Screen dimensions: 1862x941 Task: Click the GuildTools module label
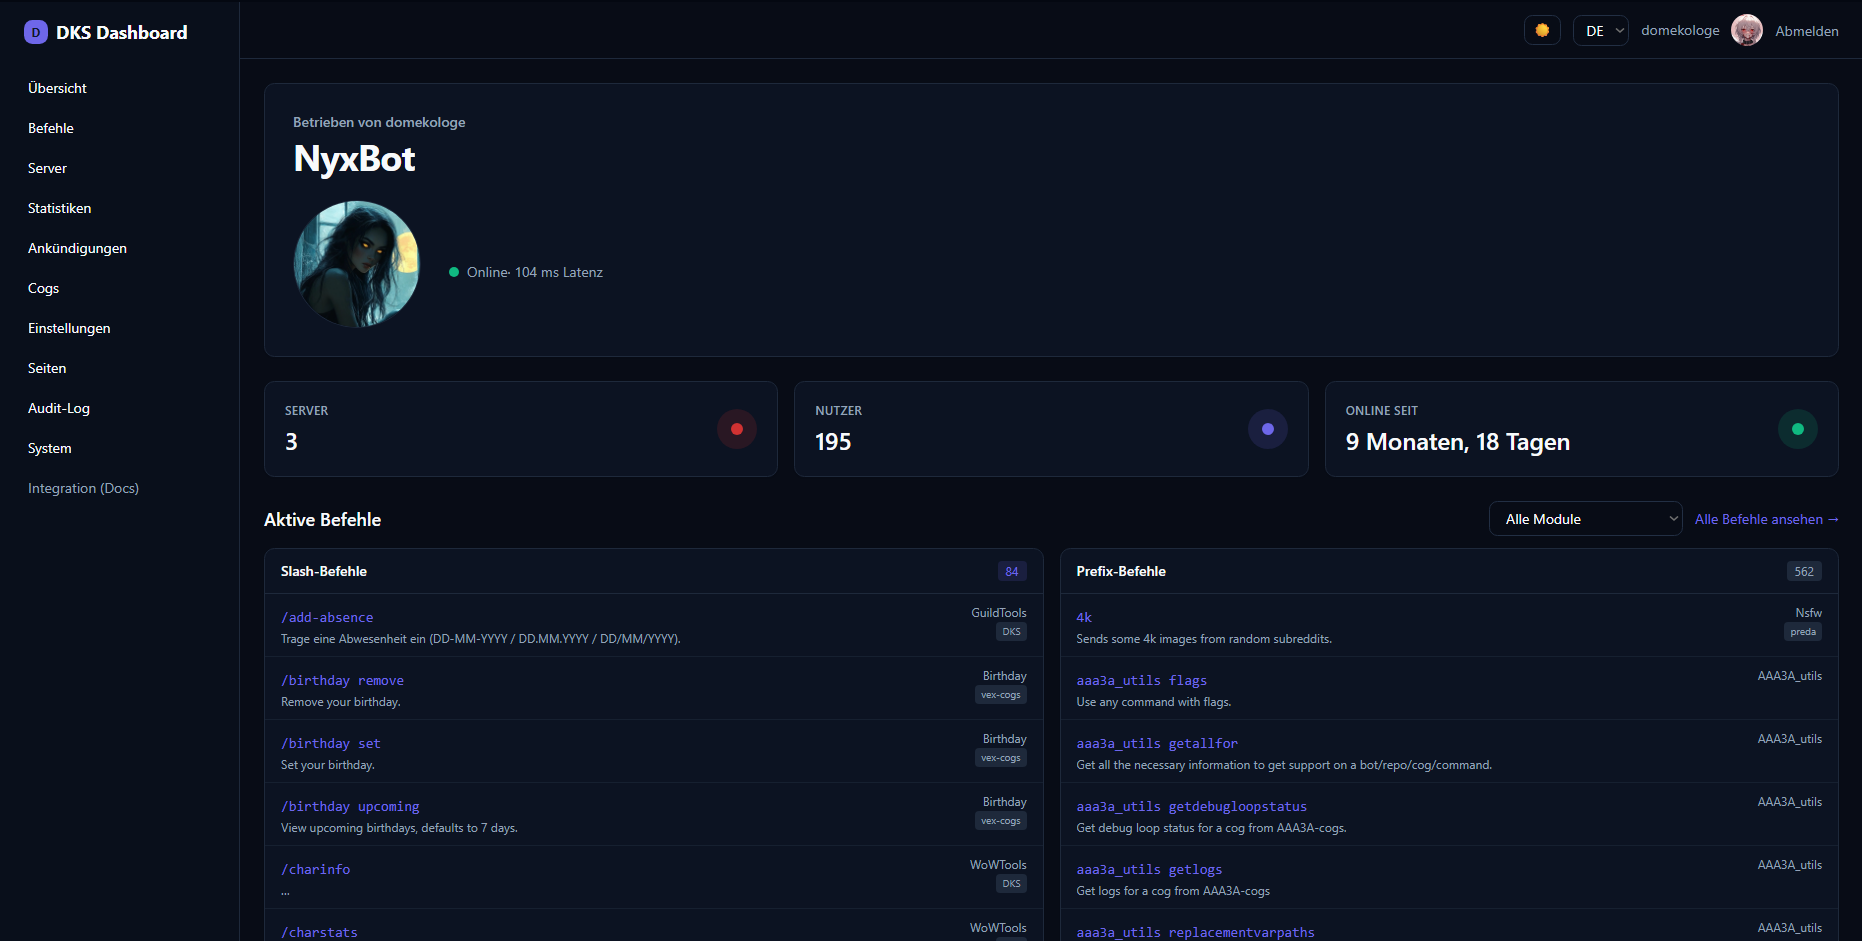[x=999, y=612]
